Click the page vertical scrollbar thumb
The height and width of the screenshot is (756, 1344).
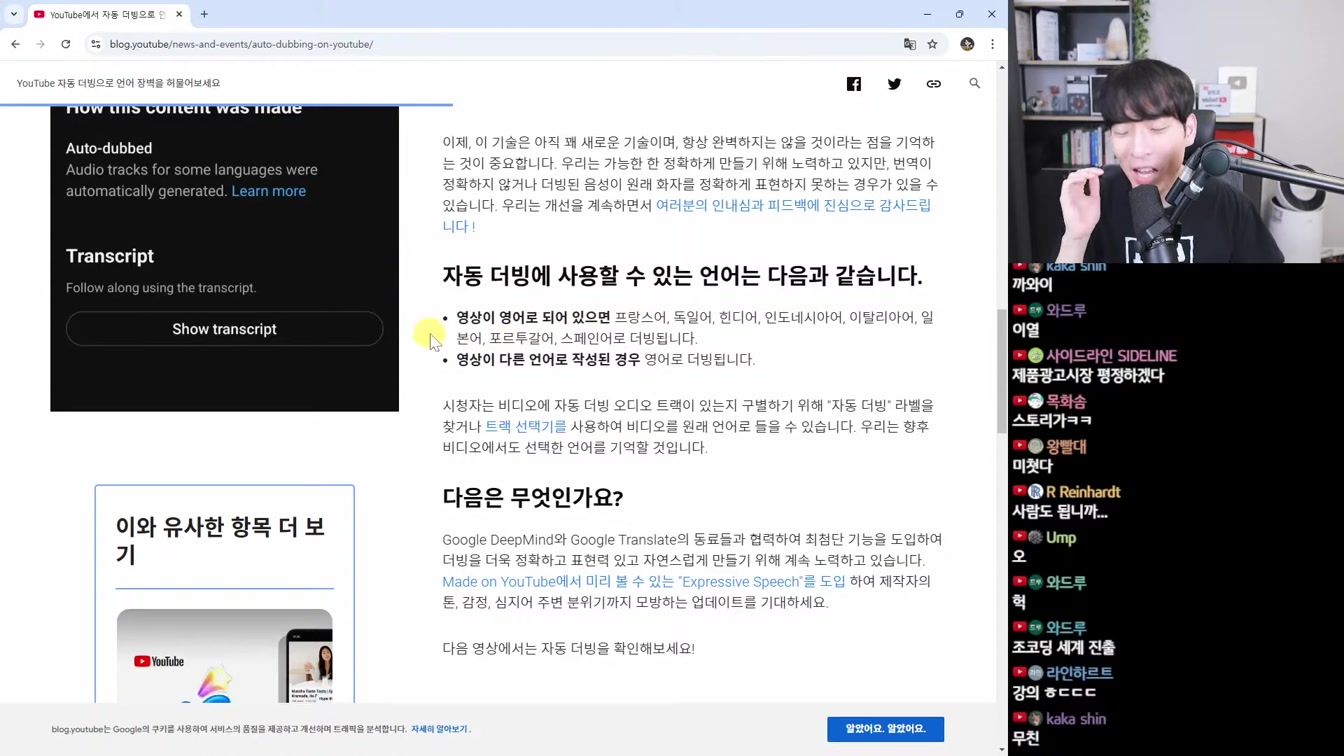(x=1002, y=370)
